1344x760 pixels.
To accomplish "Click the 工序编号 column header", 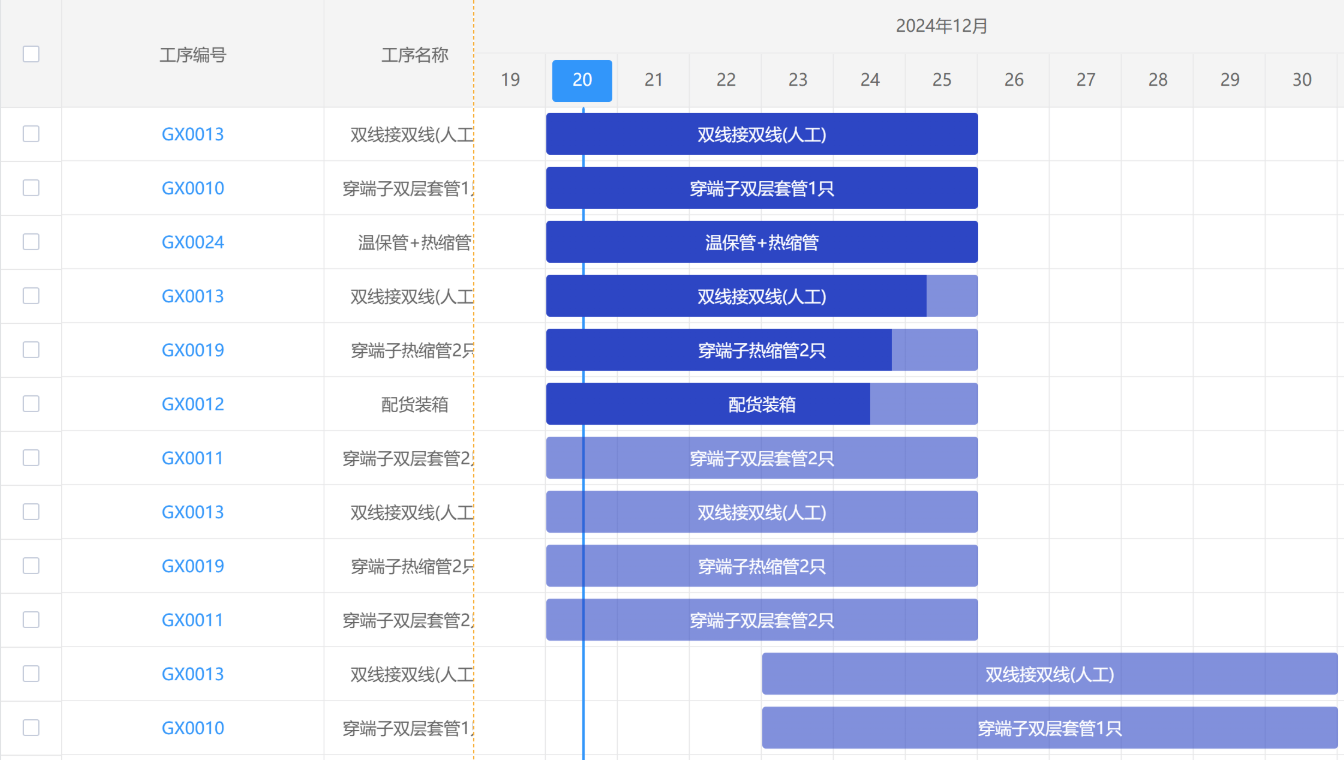I will (192, 55).
